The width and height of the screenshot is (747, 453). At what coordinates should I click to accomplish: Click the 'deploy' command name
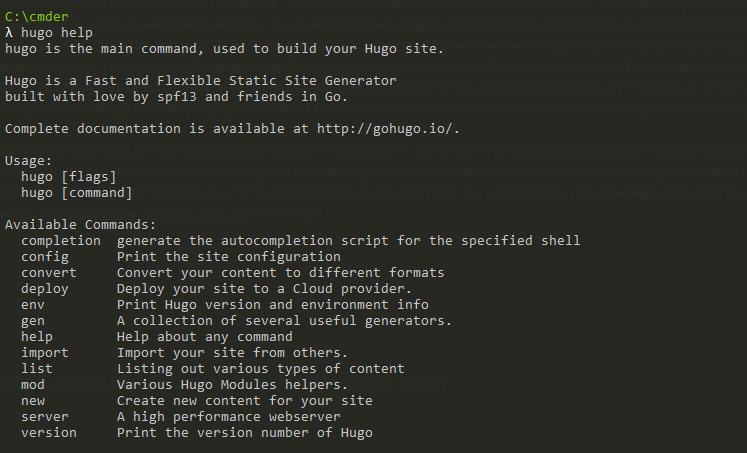45,288
